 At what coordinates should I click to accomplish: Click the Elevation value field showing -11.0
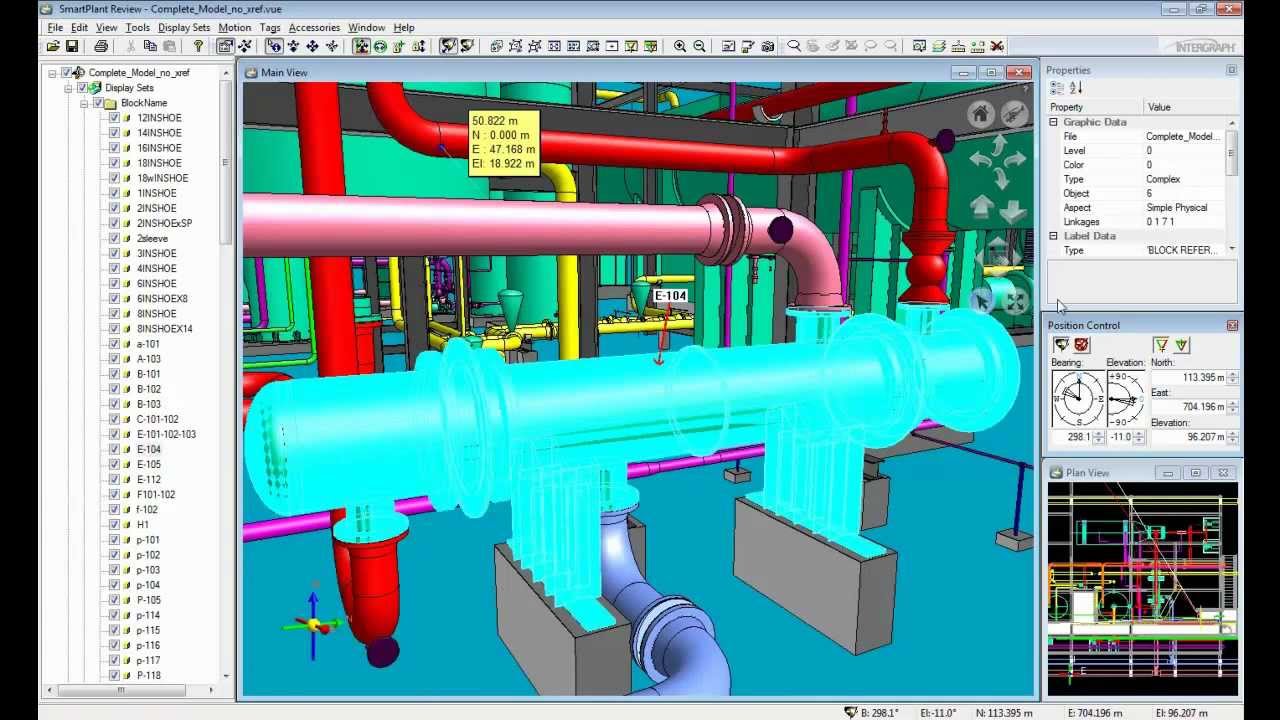[x=1120, y=436]
